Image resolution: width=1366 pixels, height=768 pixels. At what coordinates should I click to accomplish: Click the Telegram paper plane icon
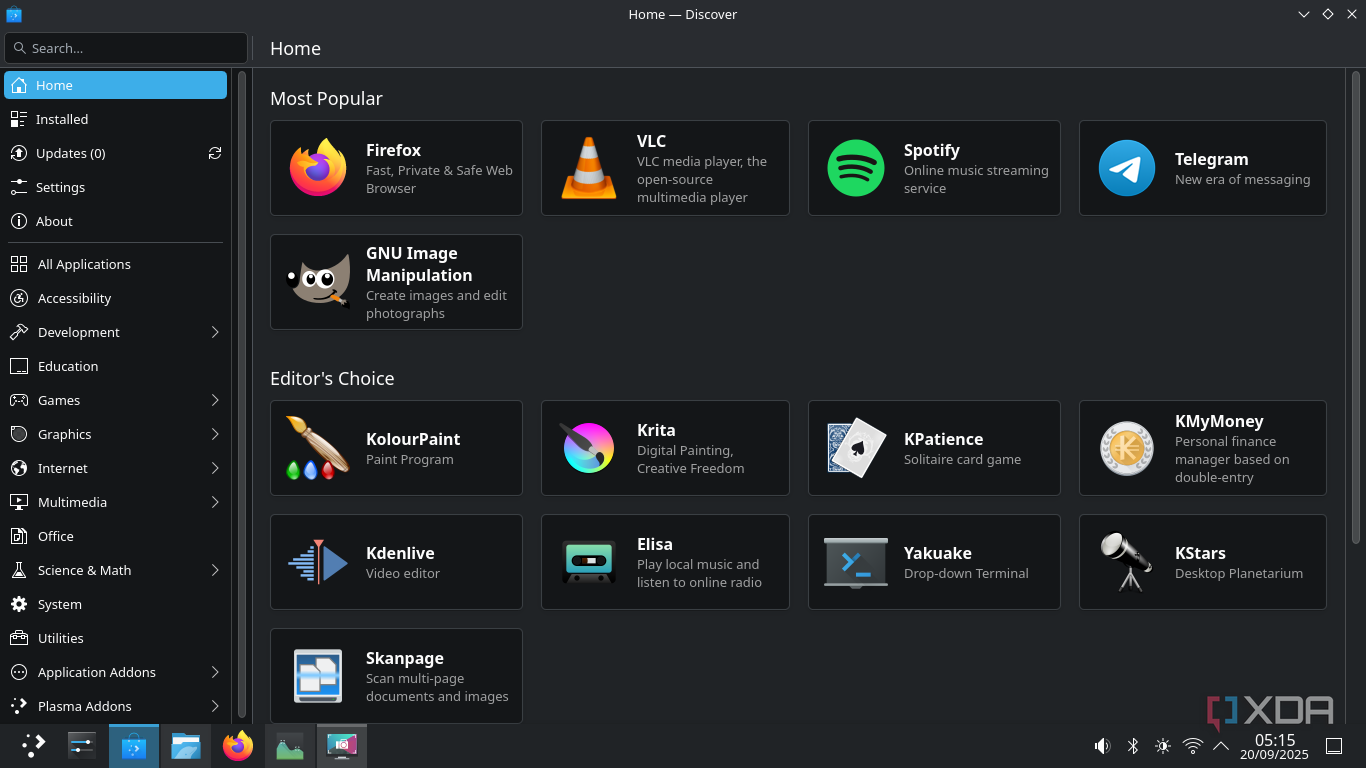pyautogui.click(x=1127, y=168)
